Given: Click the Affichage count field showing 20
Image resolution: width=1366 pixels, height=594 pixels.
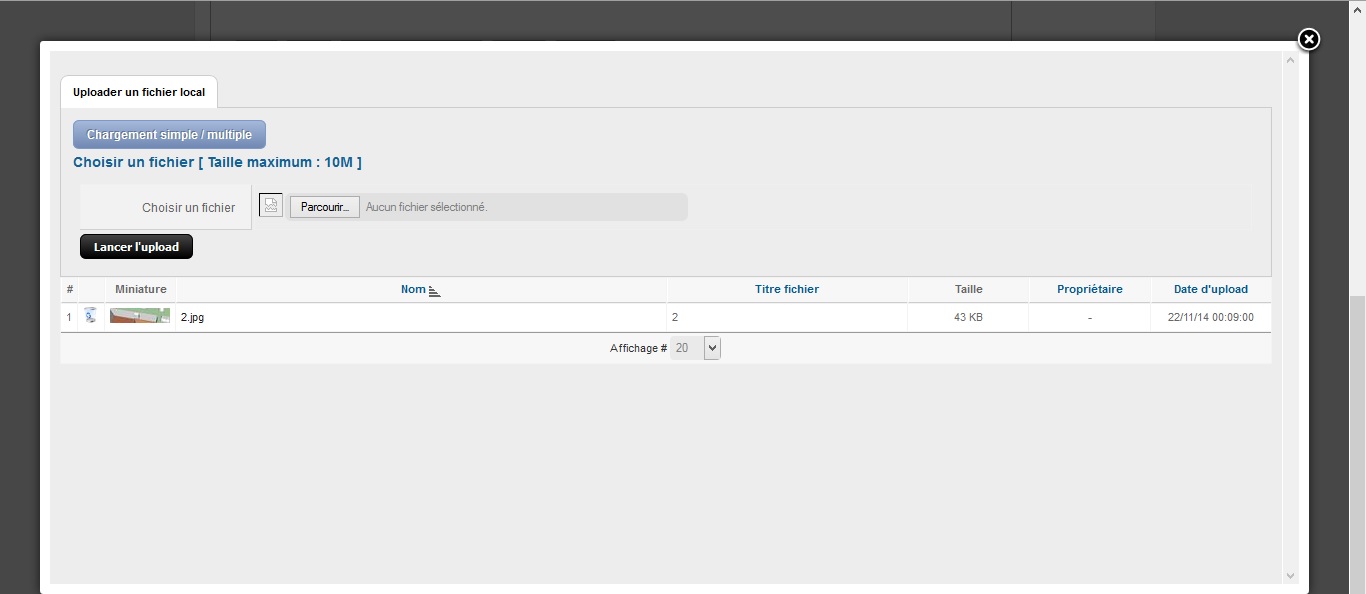Looking at the screenshot, I should pos(687,348).
